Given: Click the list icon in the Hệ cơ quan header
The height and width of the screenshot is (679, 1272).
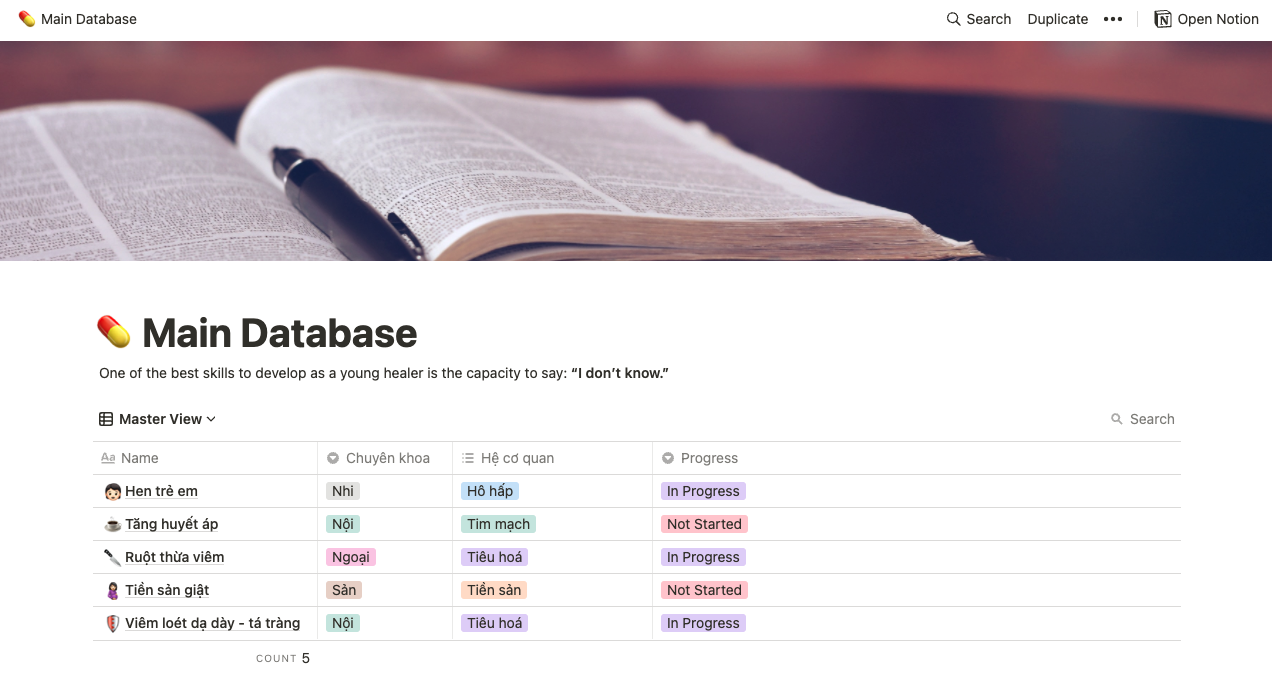Looking at the screenshot, I should pos(468,457).
